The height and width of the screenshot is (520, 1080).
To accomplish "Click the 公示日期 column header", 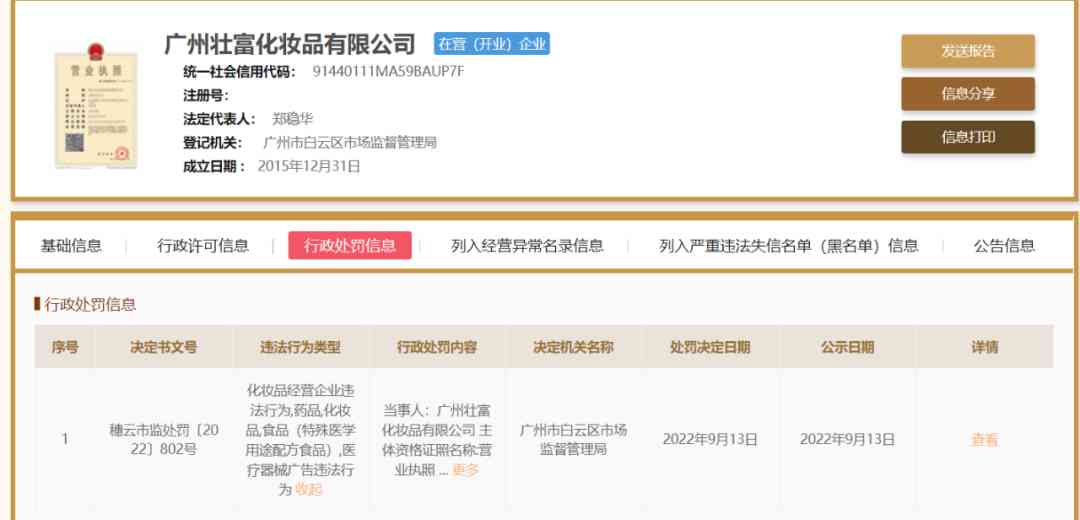I will [847, 347].
